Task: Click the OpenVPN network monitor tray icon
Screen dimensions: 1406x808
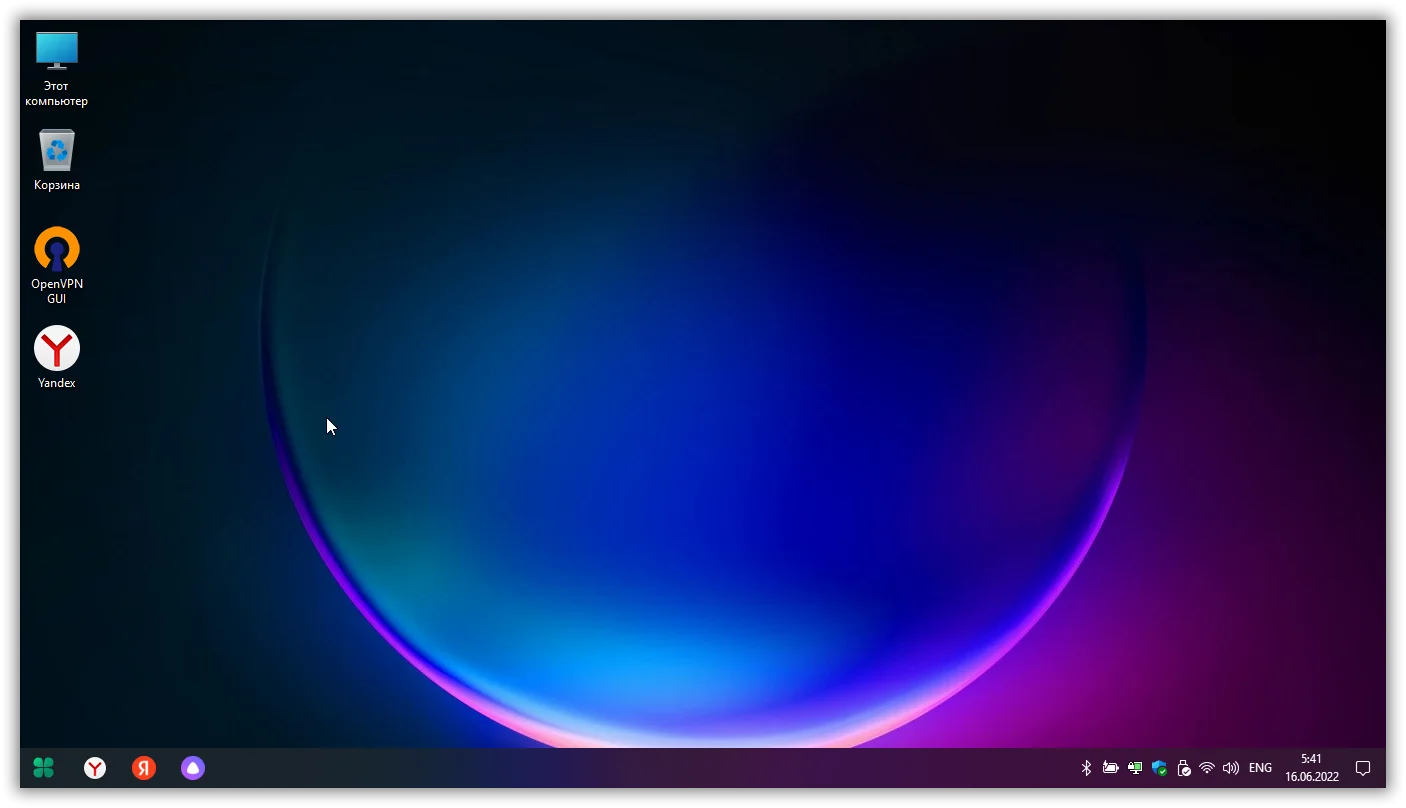Action: tap(1135, 768)
